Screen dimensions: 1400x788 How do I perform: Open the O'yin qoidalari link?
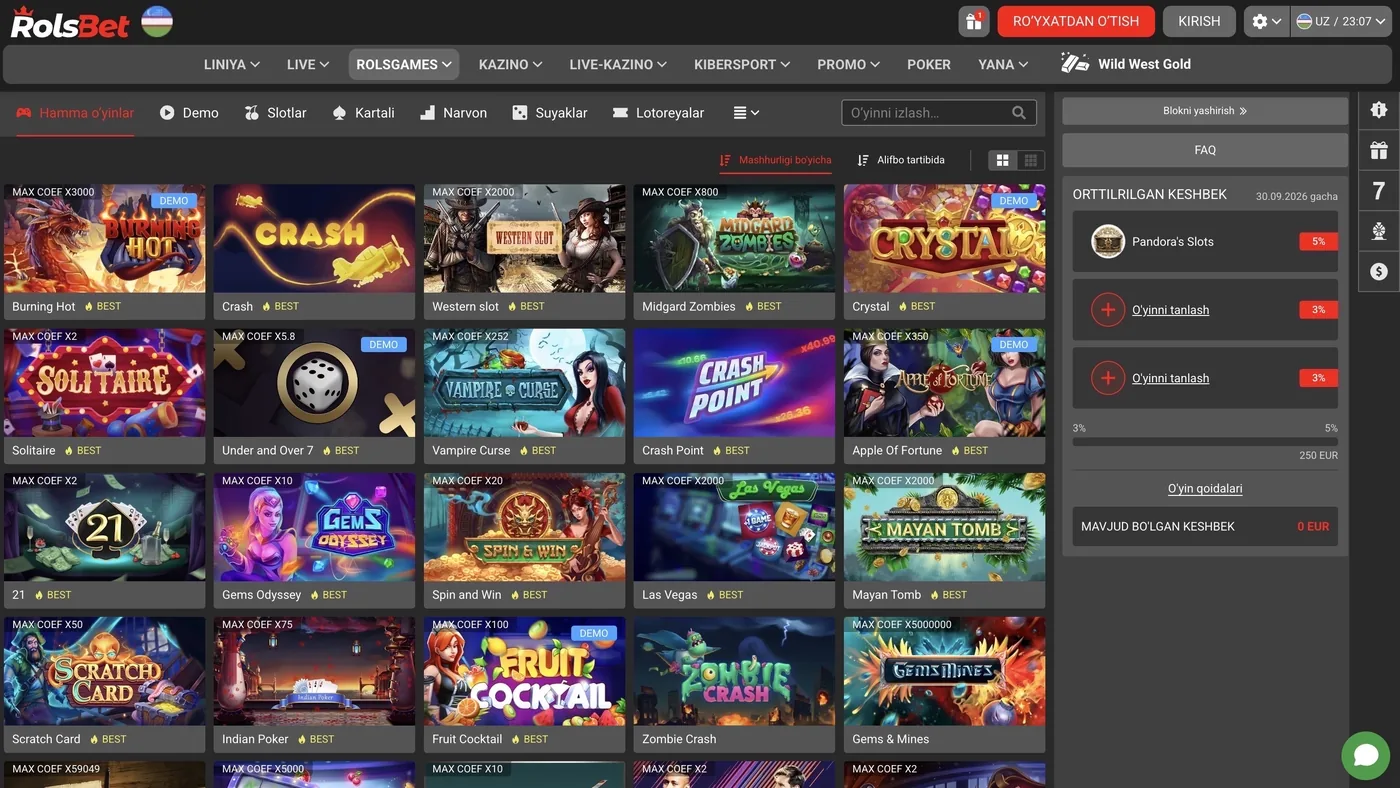pyautogui.click(x=1205, y=489)
